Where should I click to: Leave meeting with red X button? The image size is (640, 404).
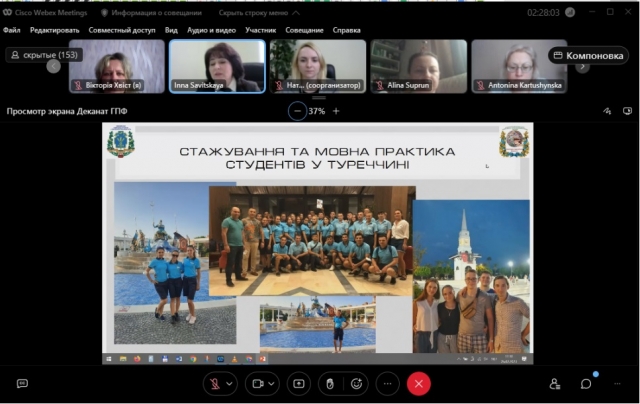point(418,384)
